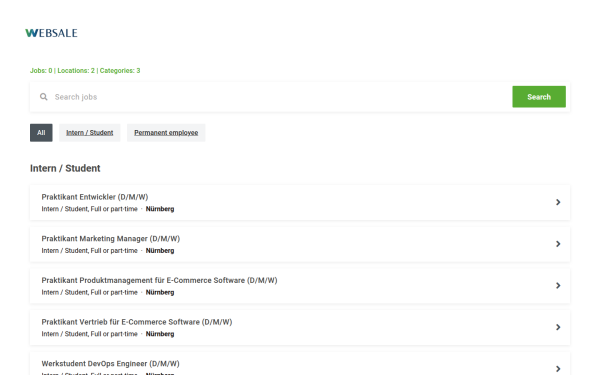Click chevron on Praktikant Produktmanagement row
Viewport: 600px width, 375px height.
click(x=558, y=285)
